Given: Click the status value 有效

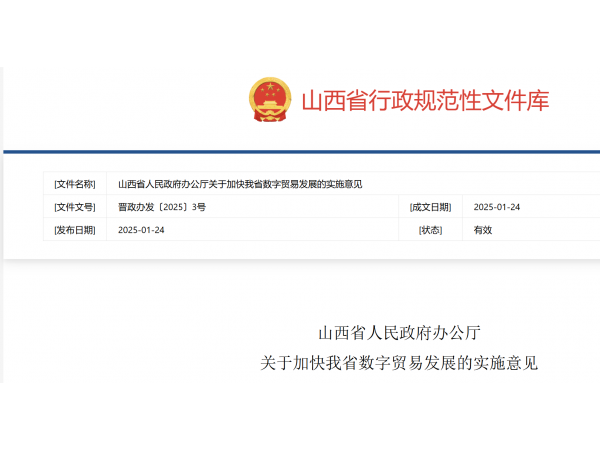Looking at the screenshot, I should click(483, 229).
